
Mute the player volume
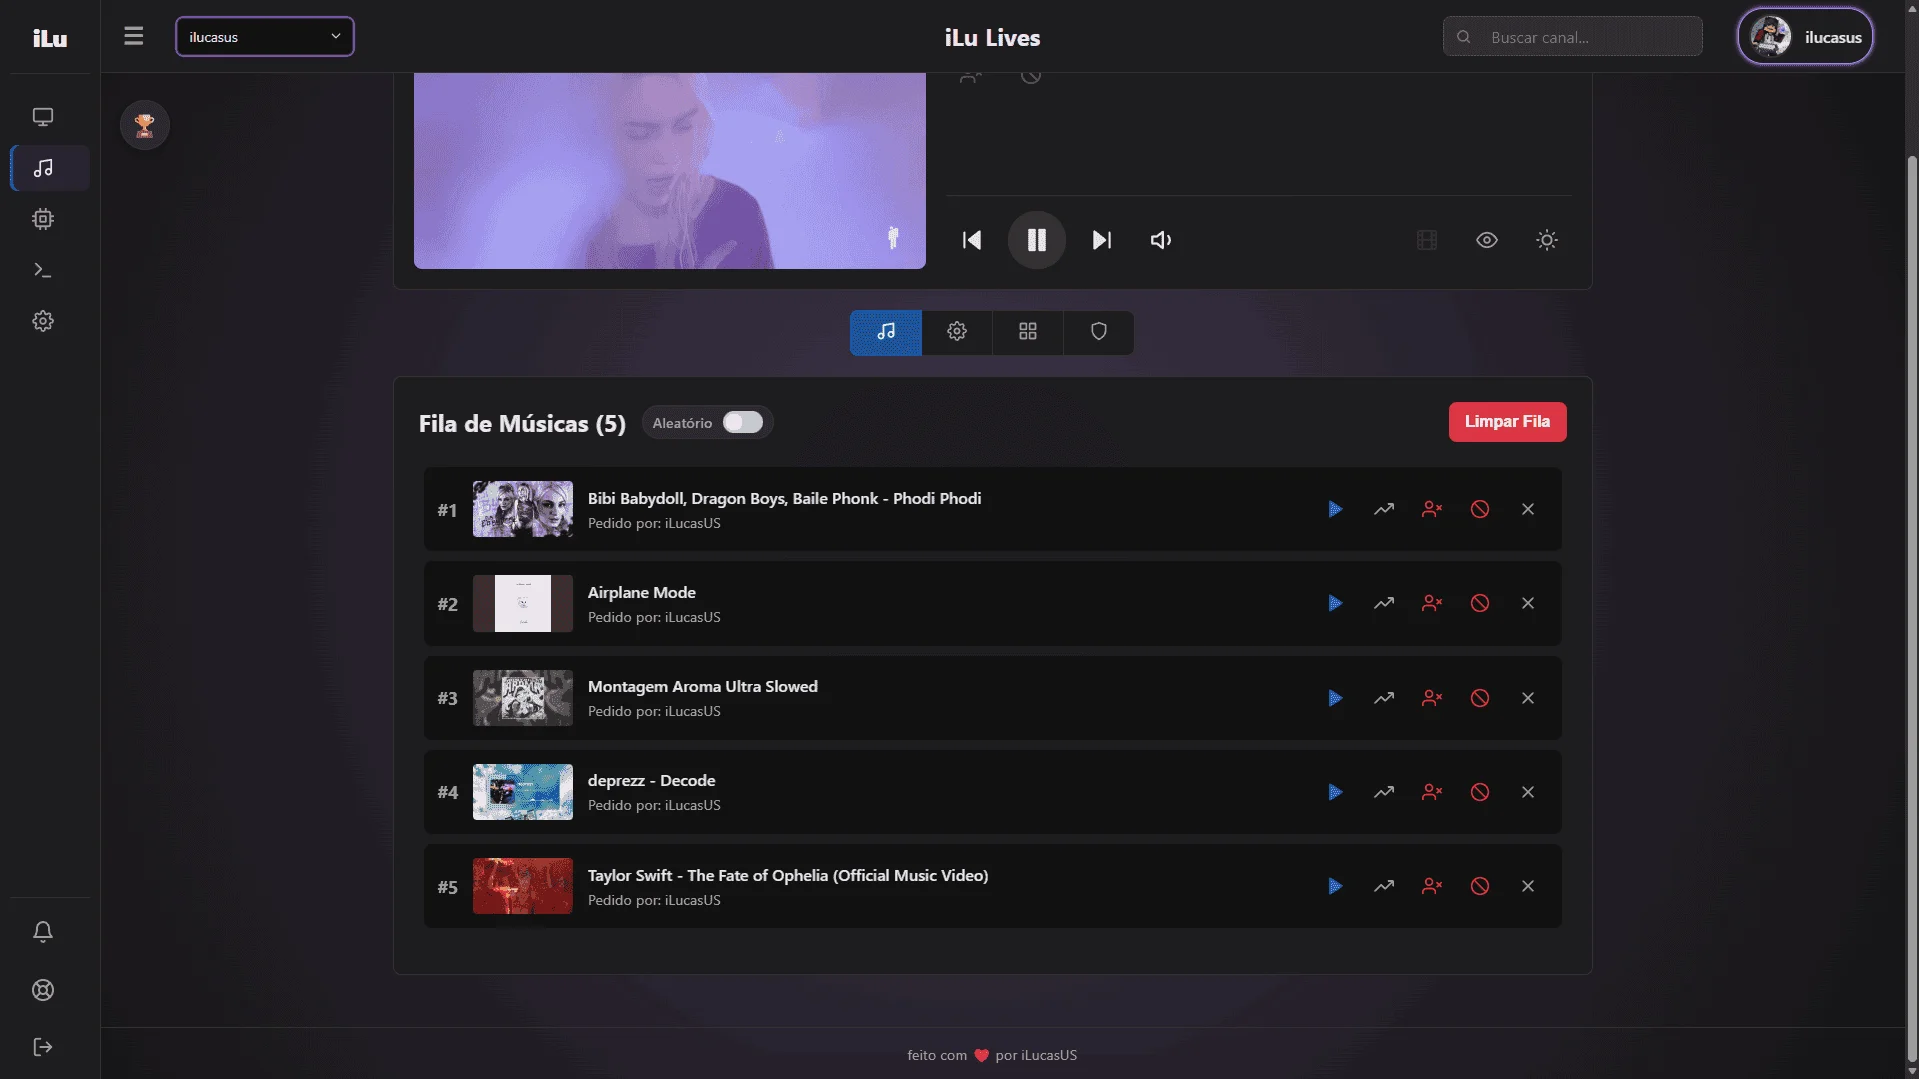click(x=1161, y=240)
